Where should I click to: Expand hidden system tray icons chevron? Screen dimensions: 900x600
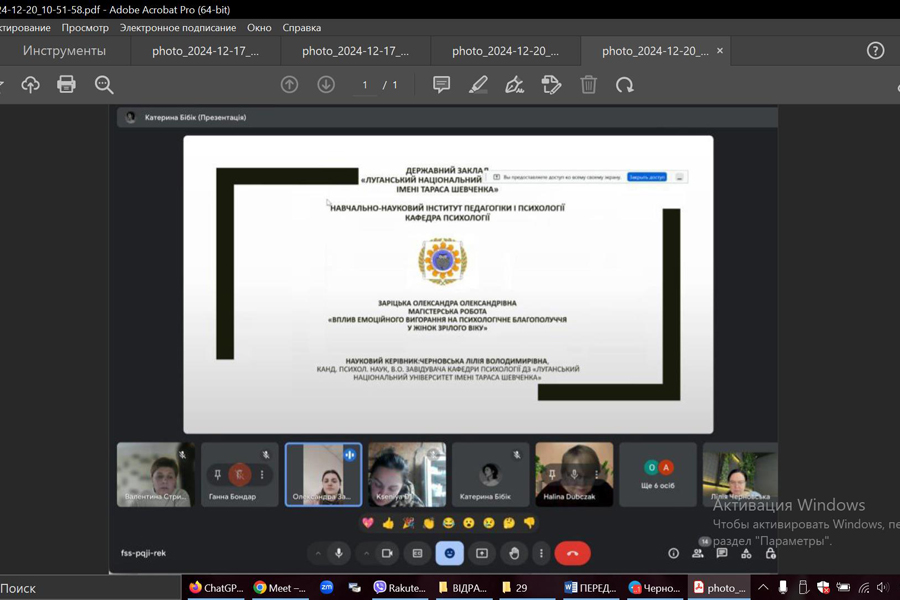pos(763,588)
